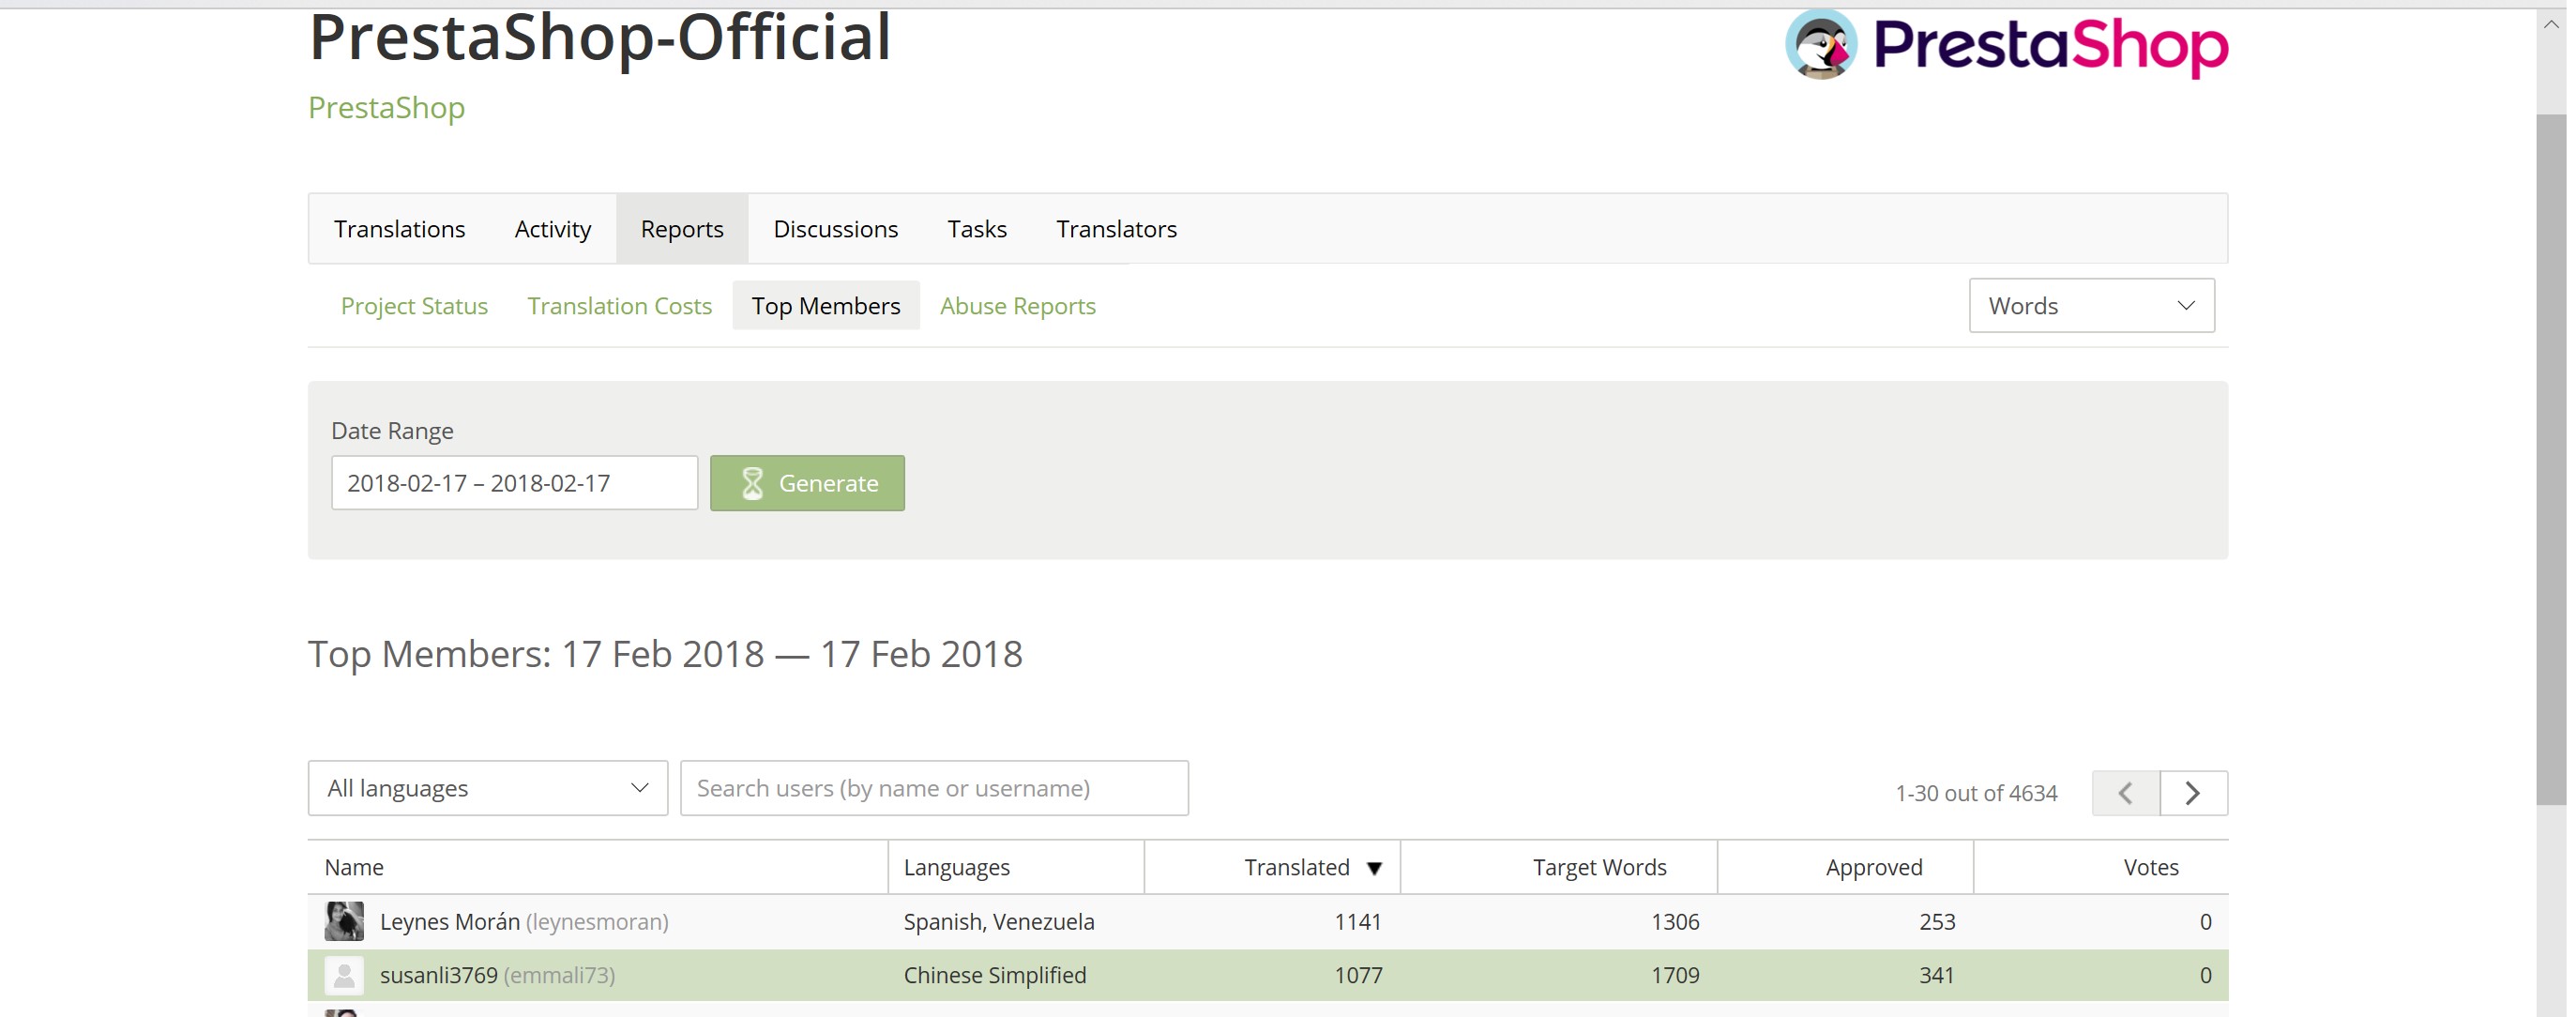Viewport: 2576px width, 1017px height.
Task: Go to previous page of members
Action: coord(2126,793)
